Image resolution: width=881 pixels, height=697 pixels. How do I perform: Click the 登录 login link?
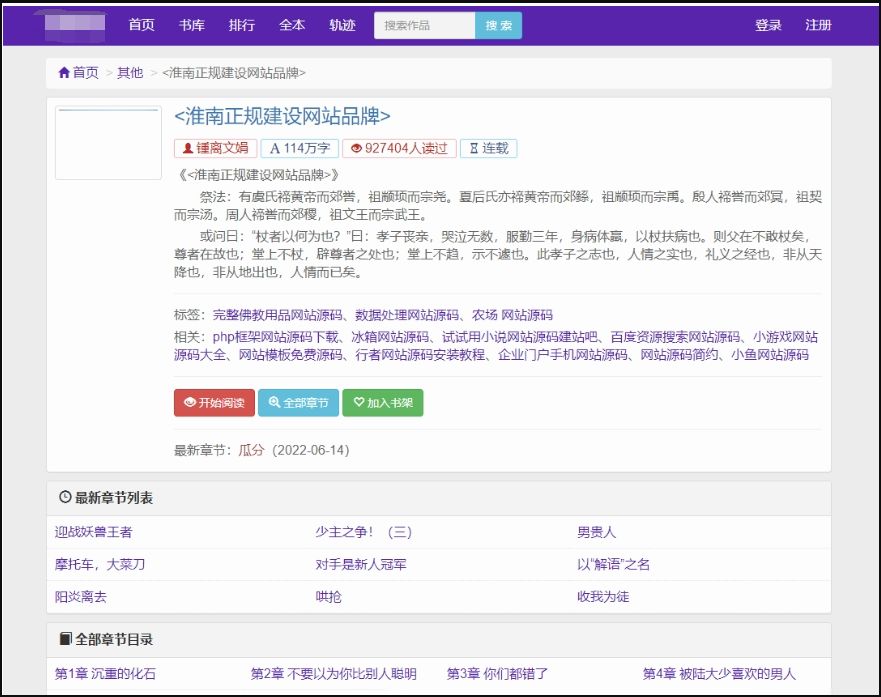coord(768,25)
